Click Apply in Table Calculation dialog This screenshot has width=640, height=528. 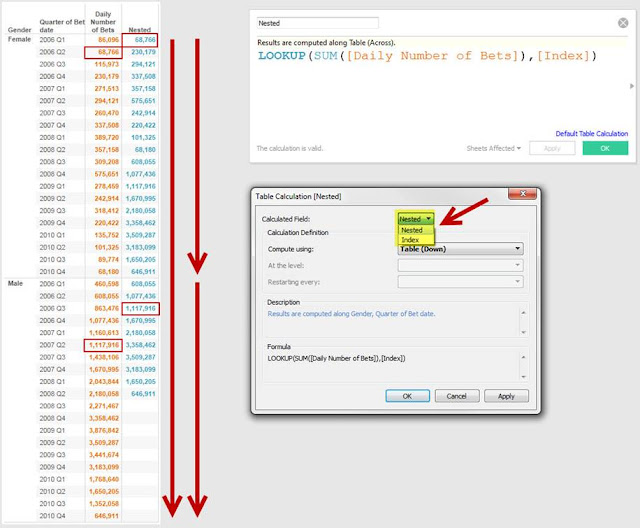click(x=506, y=396)
